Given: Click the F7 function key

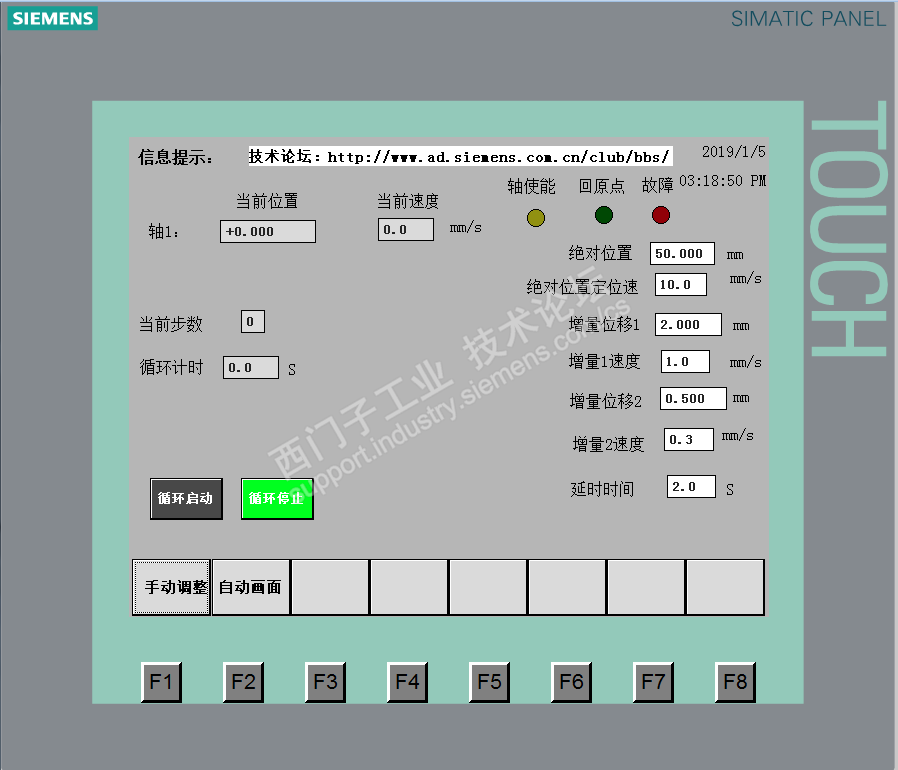Looking at the screenshot, I should pyautogui.click(x=653, y=682).
